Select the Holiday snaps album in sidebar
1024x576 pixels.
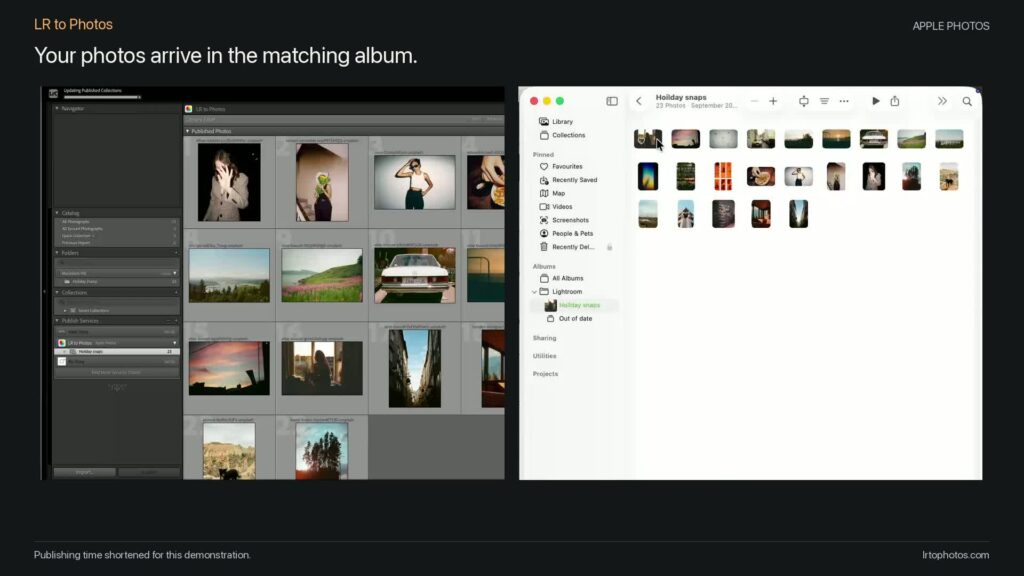click(x=573, y=305)
